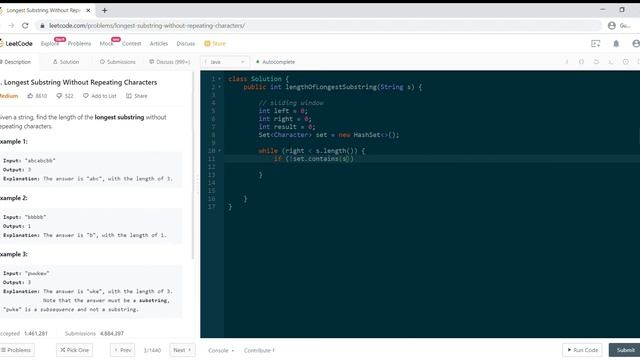The height and width of the screenshot is (360, 640).
Task: Open the Mock menu item
Action: [106, 44]
